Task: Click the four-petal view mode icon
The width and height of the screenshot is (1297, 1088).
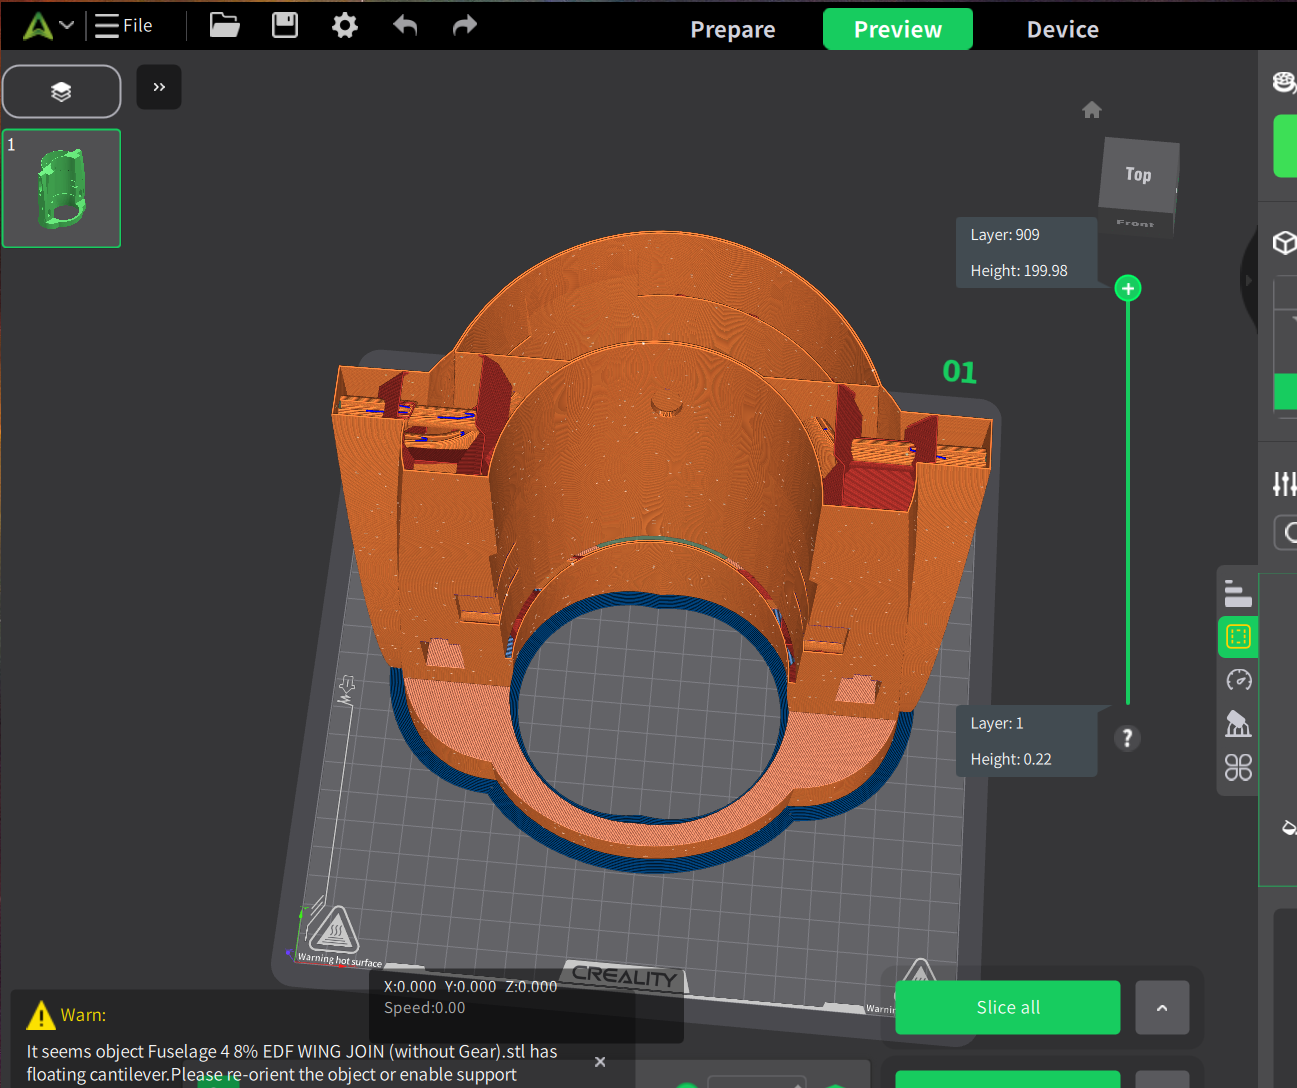Action: coord(1238,767)
